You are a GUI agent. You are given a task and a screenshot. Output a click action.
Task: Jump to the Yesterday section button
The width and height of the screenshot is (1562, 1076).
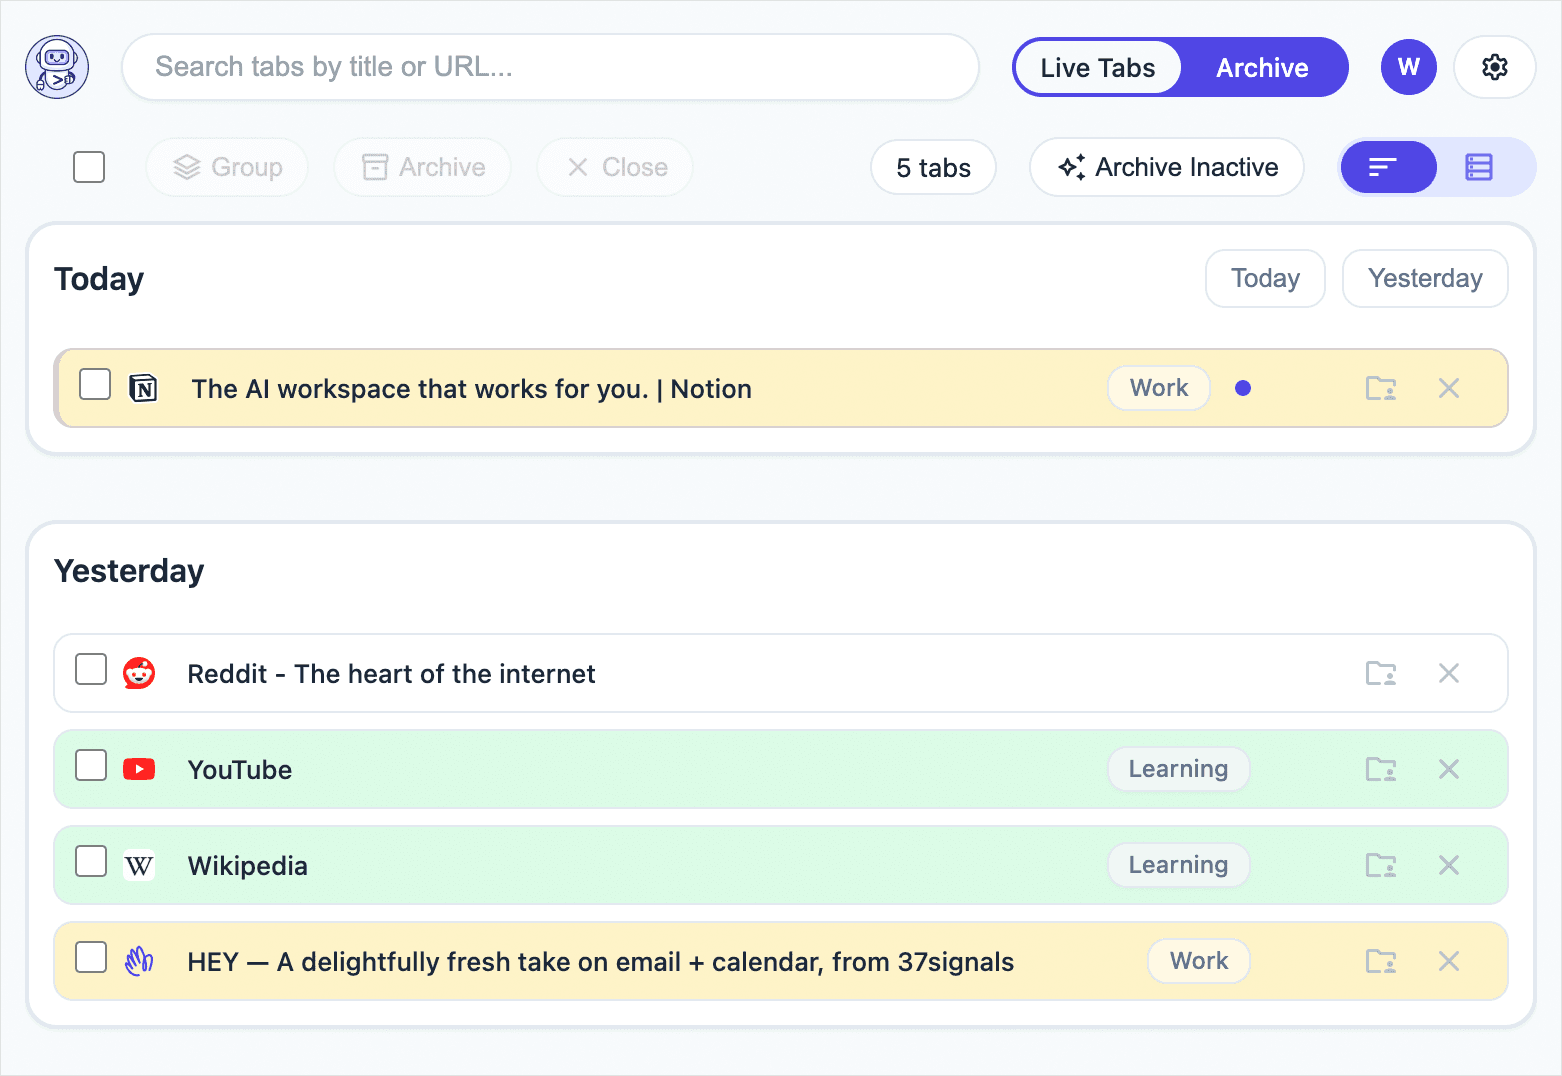1425,278
